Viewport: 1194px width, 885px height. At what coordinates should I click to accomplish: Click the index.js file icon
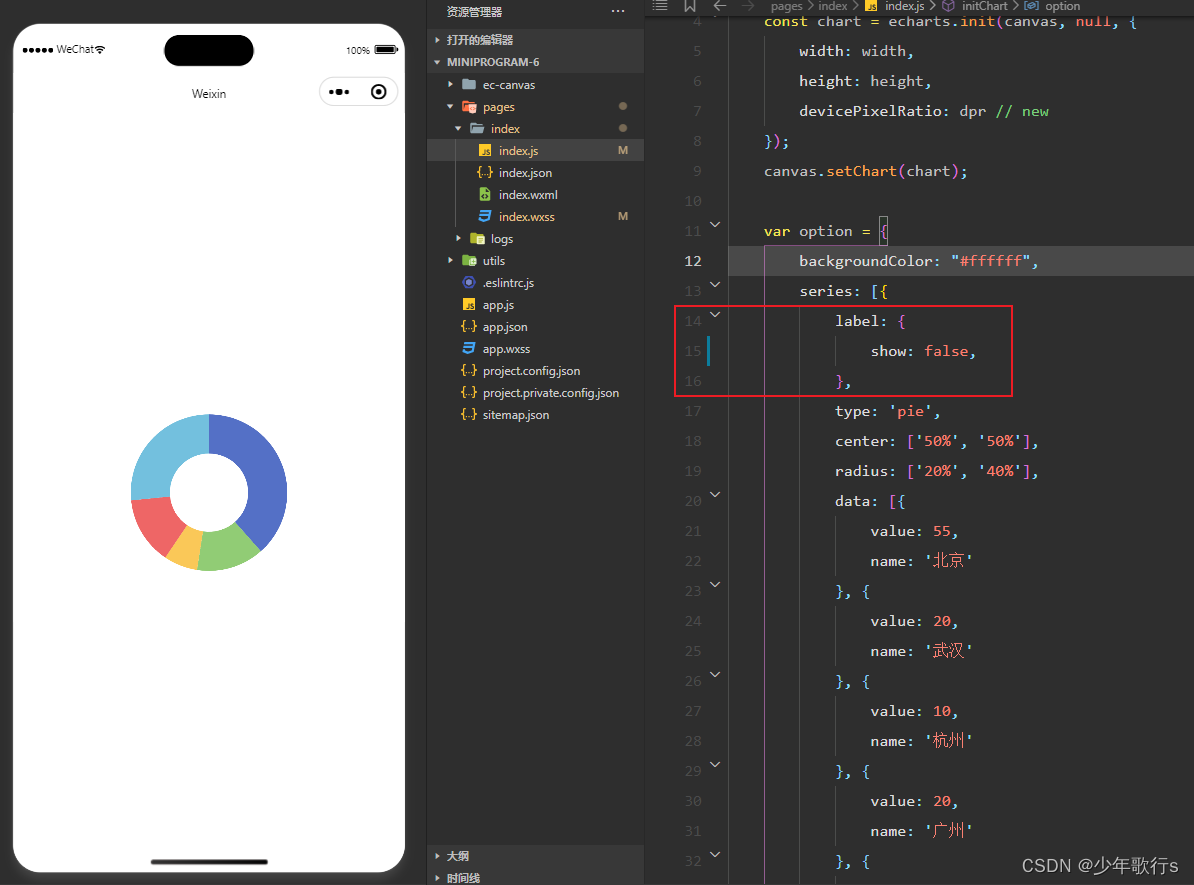coord(485,151)
